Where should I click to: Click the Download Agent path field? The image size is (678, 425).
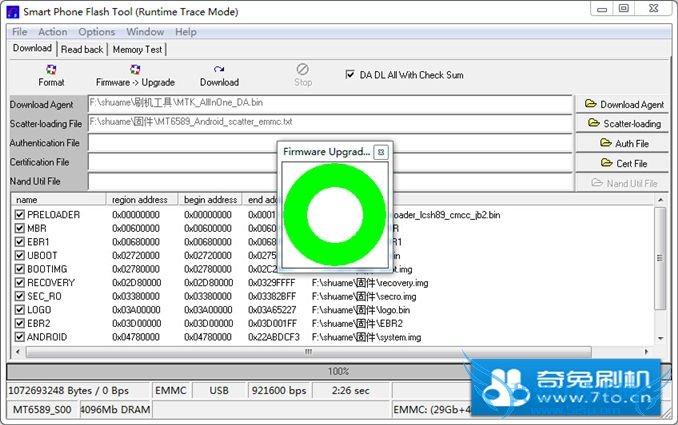(x=330, y=102)
